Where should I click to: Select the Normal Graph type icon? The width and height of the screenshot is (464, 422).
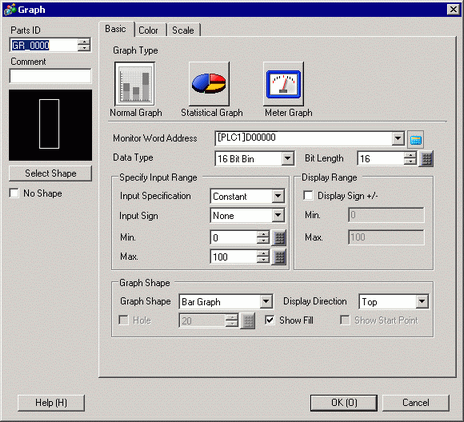coord(135,84)
